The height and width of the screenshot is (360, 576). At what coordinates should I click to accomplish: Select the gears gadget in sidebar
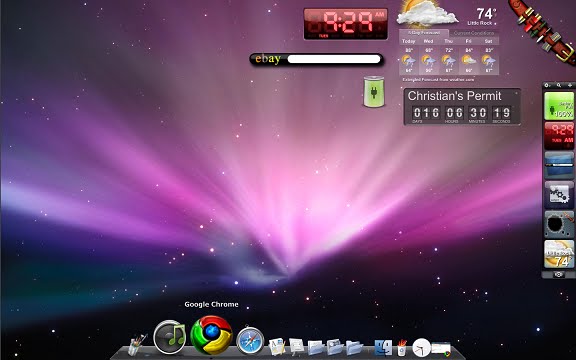(x=559, y=195)
